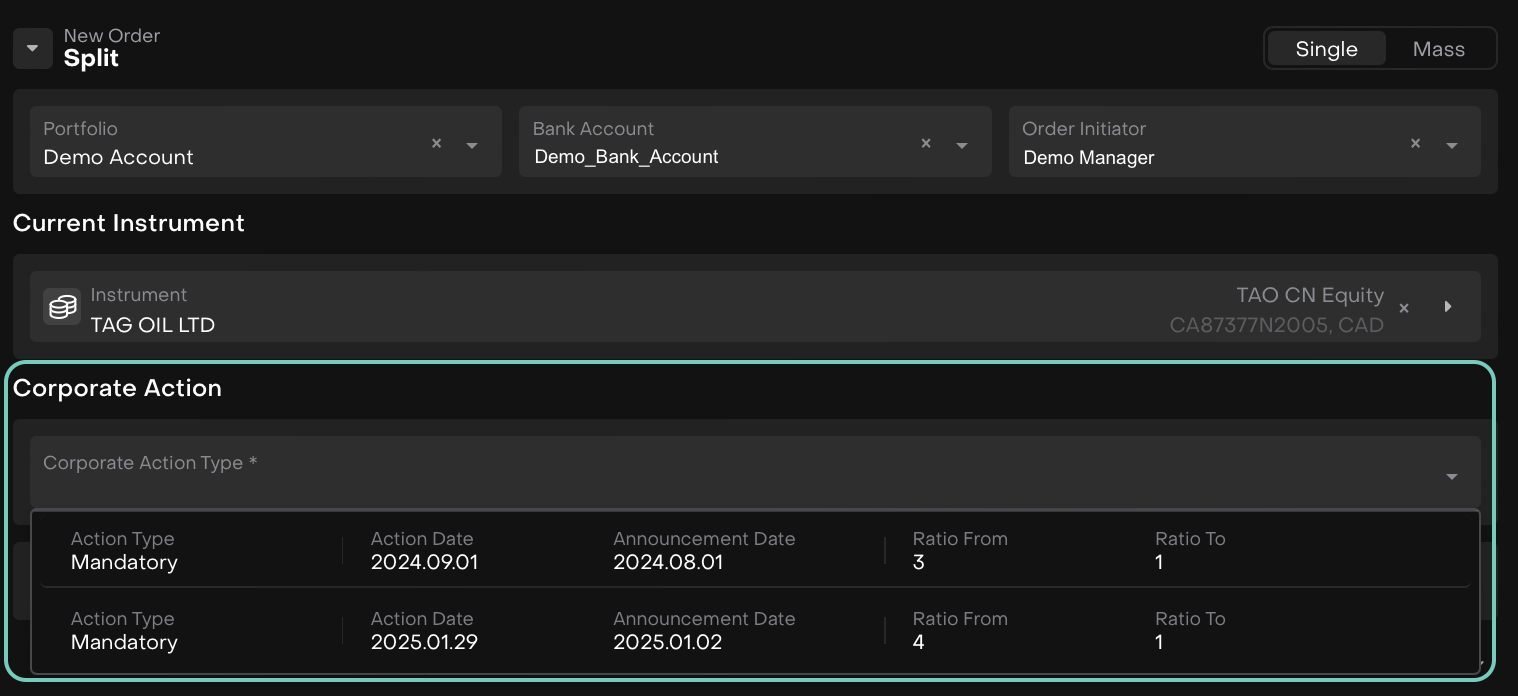
Task: Clear the Order Initiator Demo Manager value
Action: click(1415, 144)
